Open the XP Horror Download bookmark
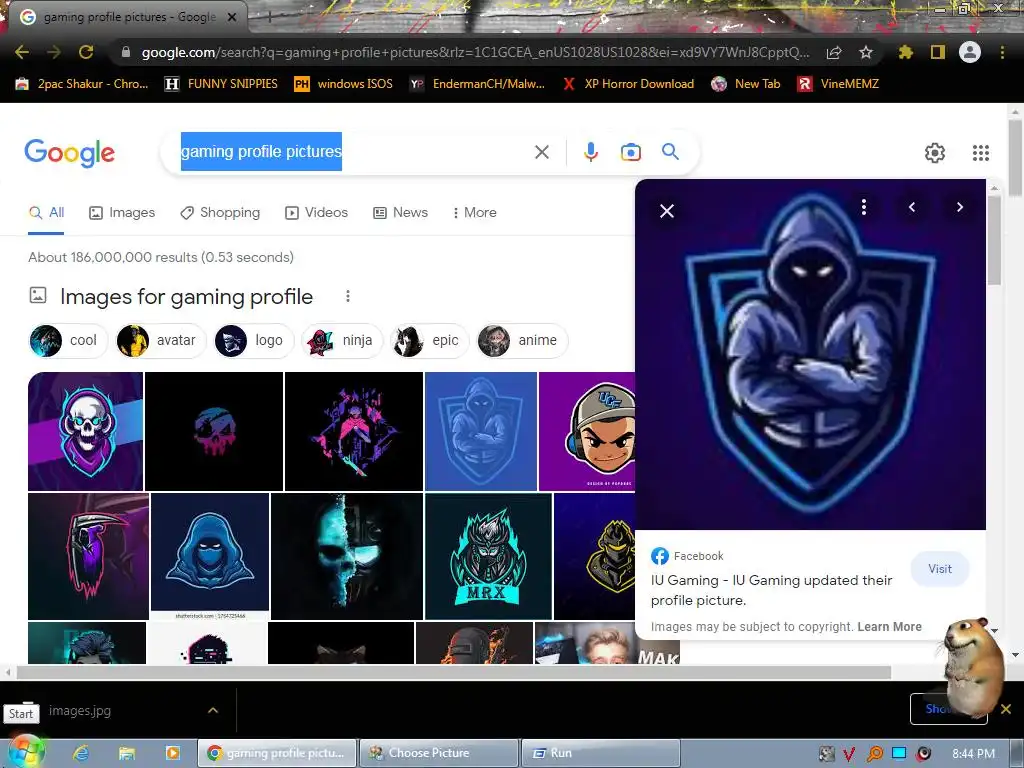This screenshot has width=1024, height=768. (x=628, y=84)
